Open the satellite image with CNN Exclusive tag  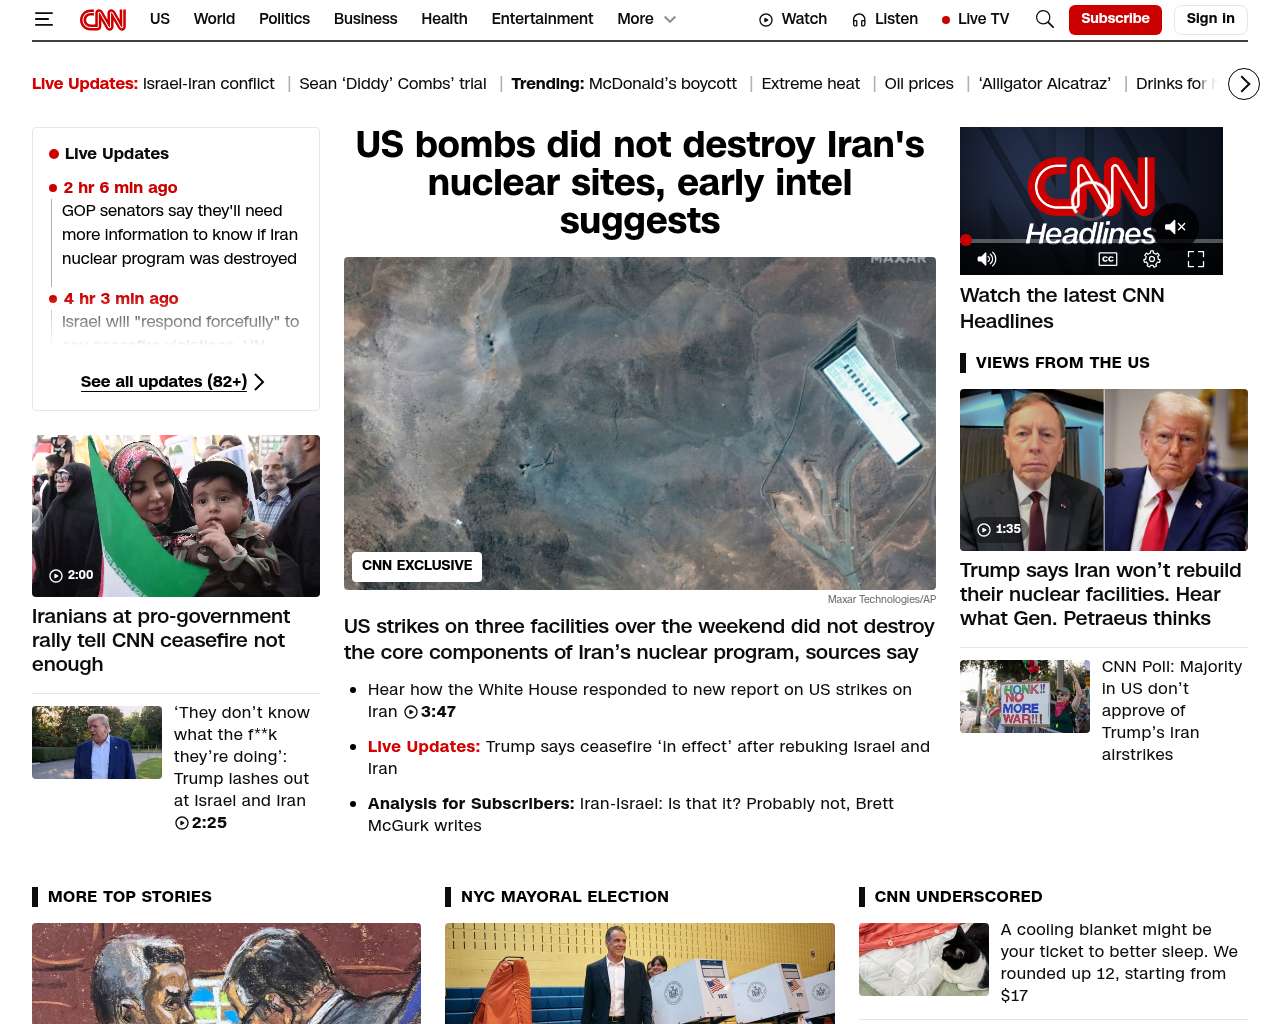pyautogui.click(x=640, y=423)
